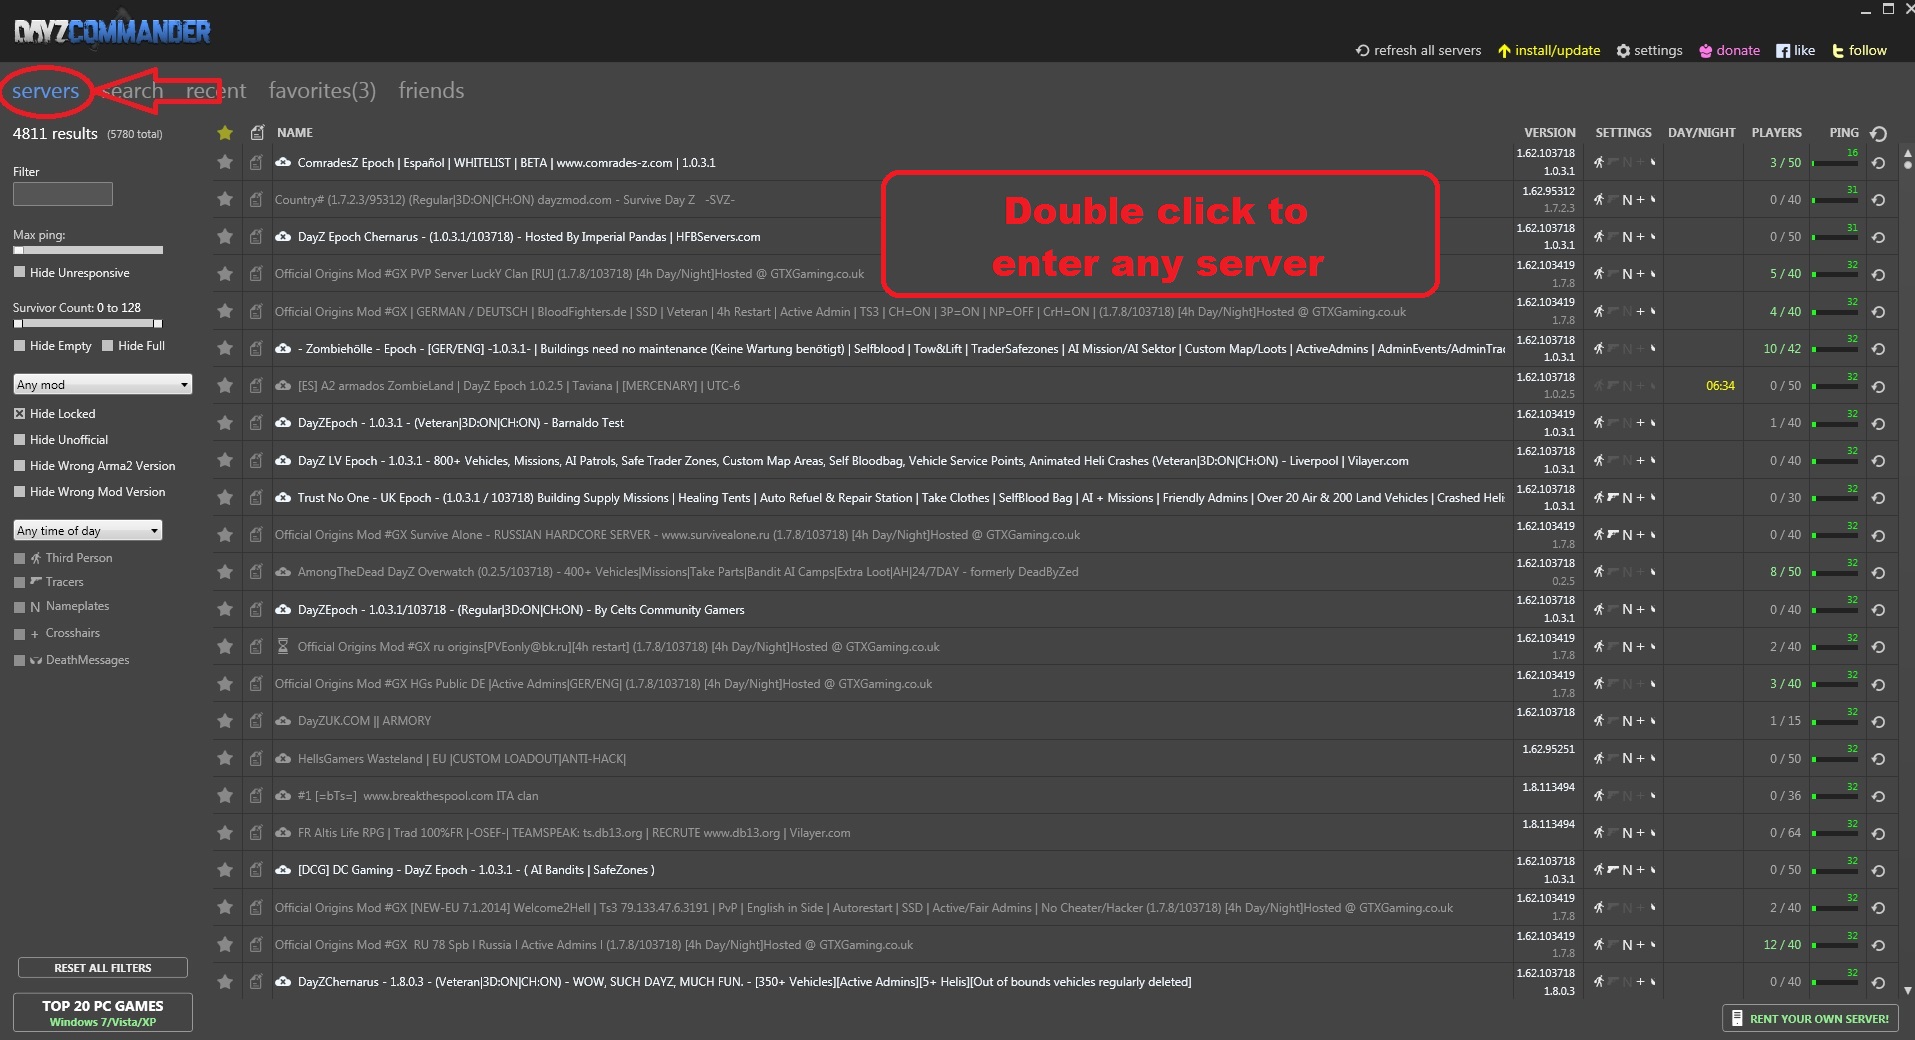Click RENT YOUR OWN SERVER button
The height and width of the screenshot is (1040, 1915).
(x=1810, y=1018)
